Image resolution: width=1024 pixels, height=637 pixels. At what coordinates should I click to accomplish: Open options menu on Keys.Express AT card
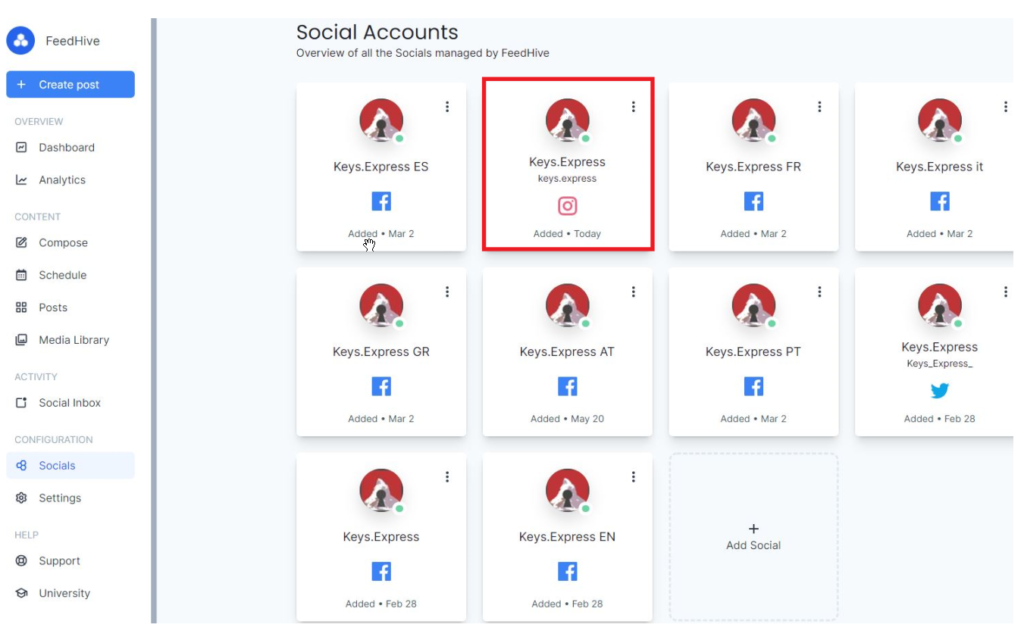[x=633, y=292]
